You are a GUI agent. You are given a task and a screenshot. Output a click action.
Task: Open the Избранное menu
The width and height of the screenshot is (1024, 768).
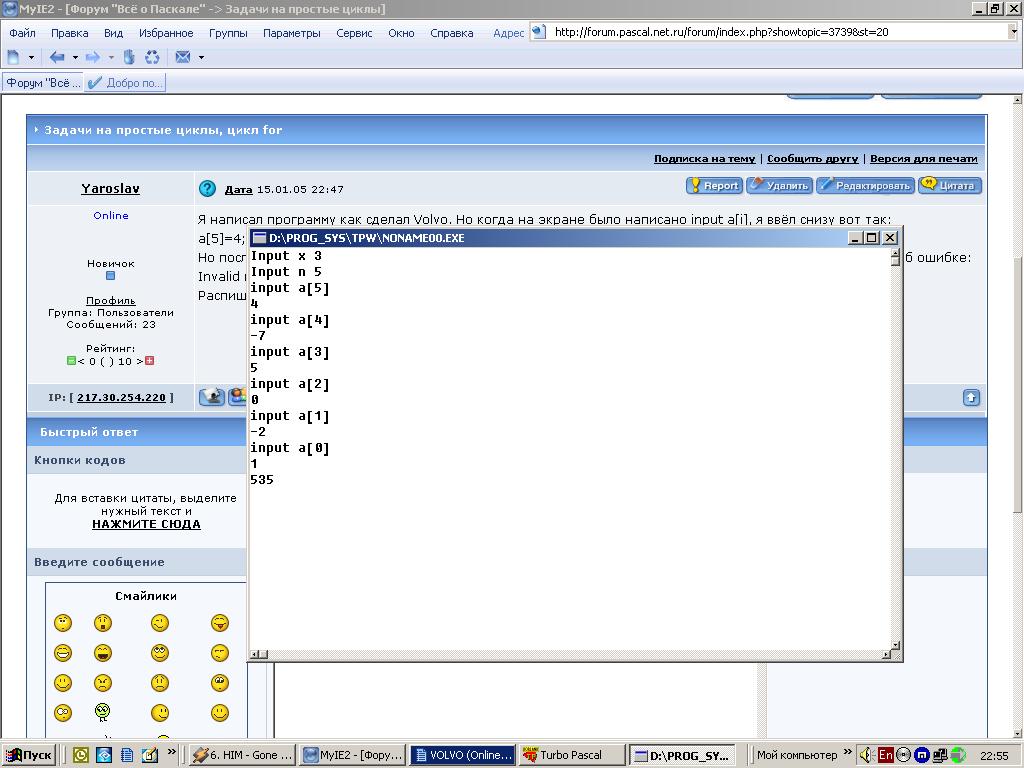tap(166, 33)
